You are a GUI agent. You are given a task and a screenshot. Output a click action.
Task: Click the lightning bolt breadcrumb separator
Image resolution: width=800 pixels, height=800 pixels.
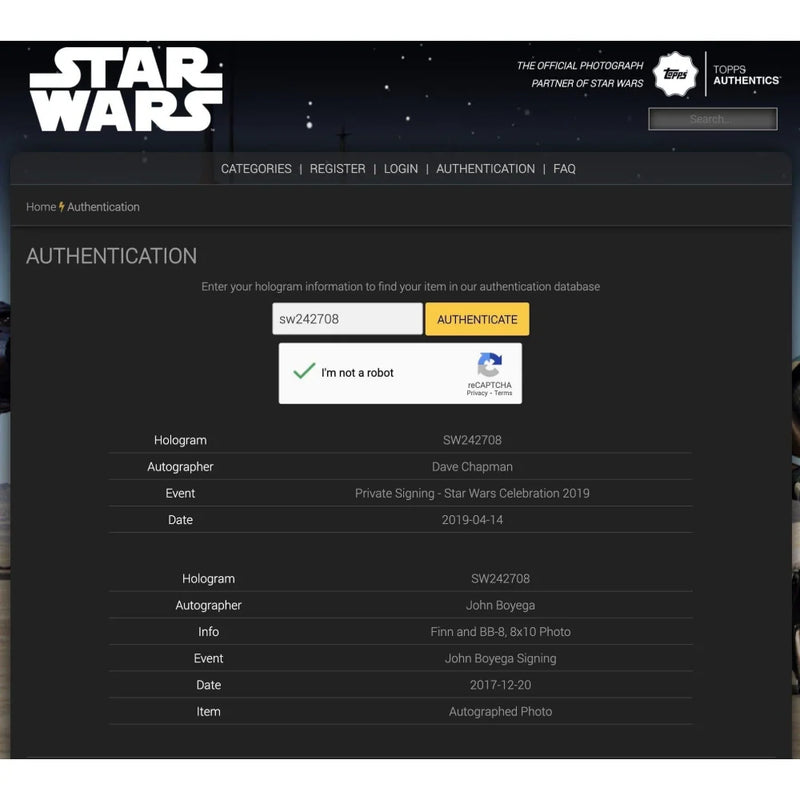(x=61, y=207)
